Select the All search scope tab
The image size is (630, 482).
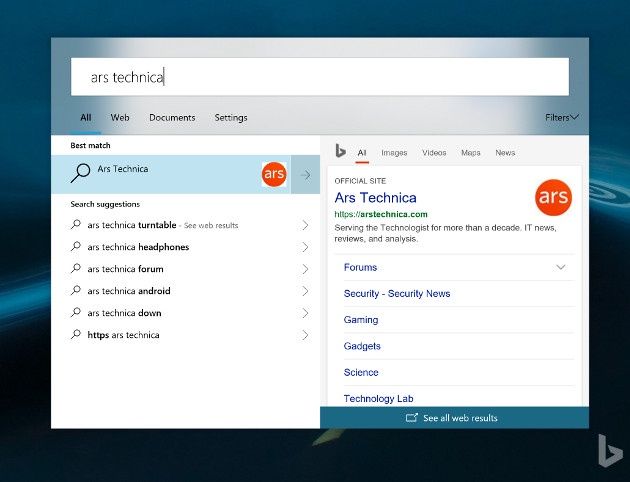[86, 118]
